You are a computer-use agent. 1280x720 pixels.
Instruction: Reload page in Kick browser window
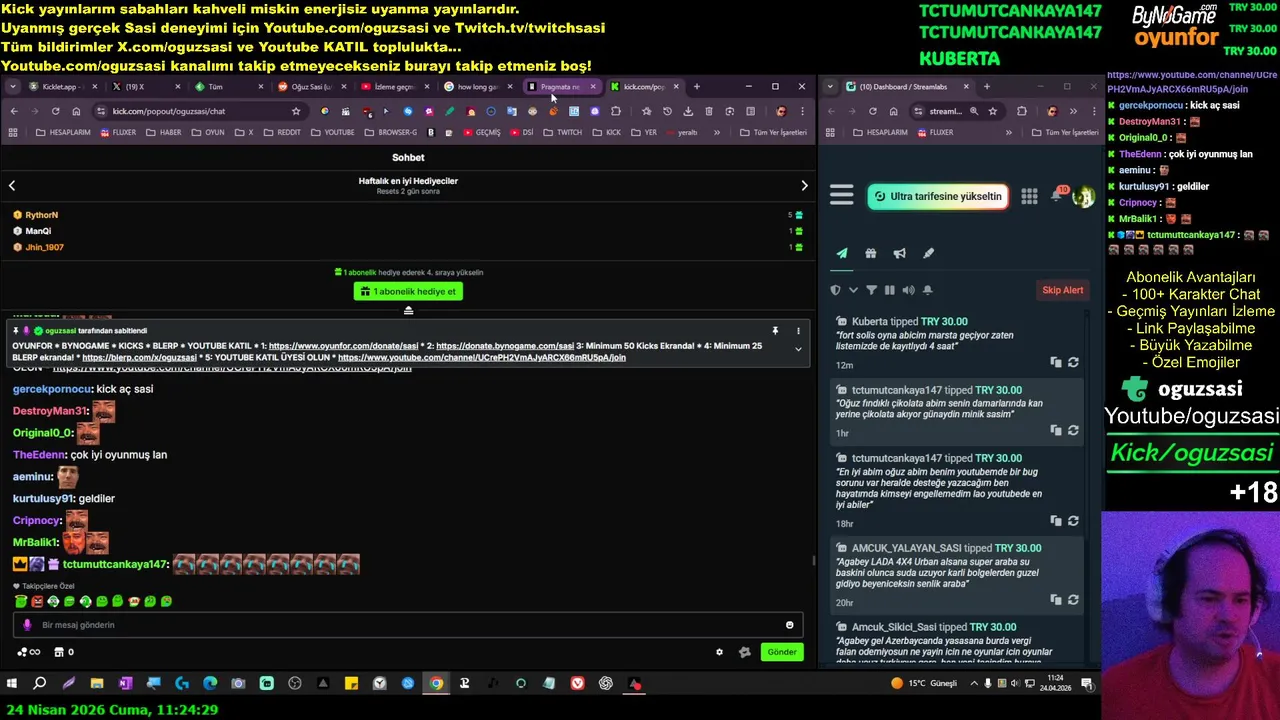[55, 111]
